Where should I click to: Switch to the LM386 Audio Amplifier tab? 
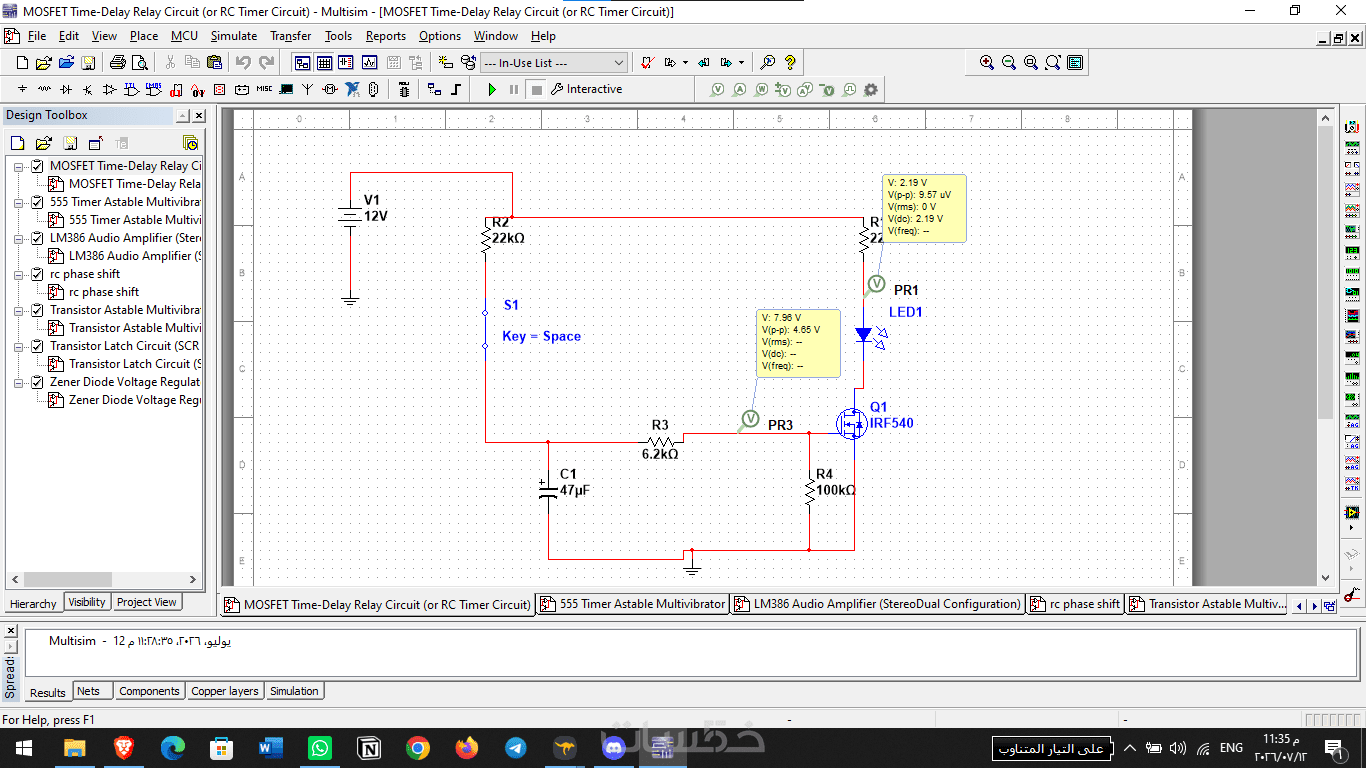coord(878,604)
